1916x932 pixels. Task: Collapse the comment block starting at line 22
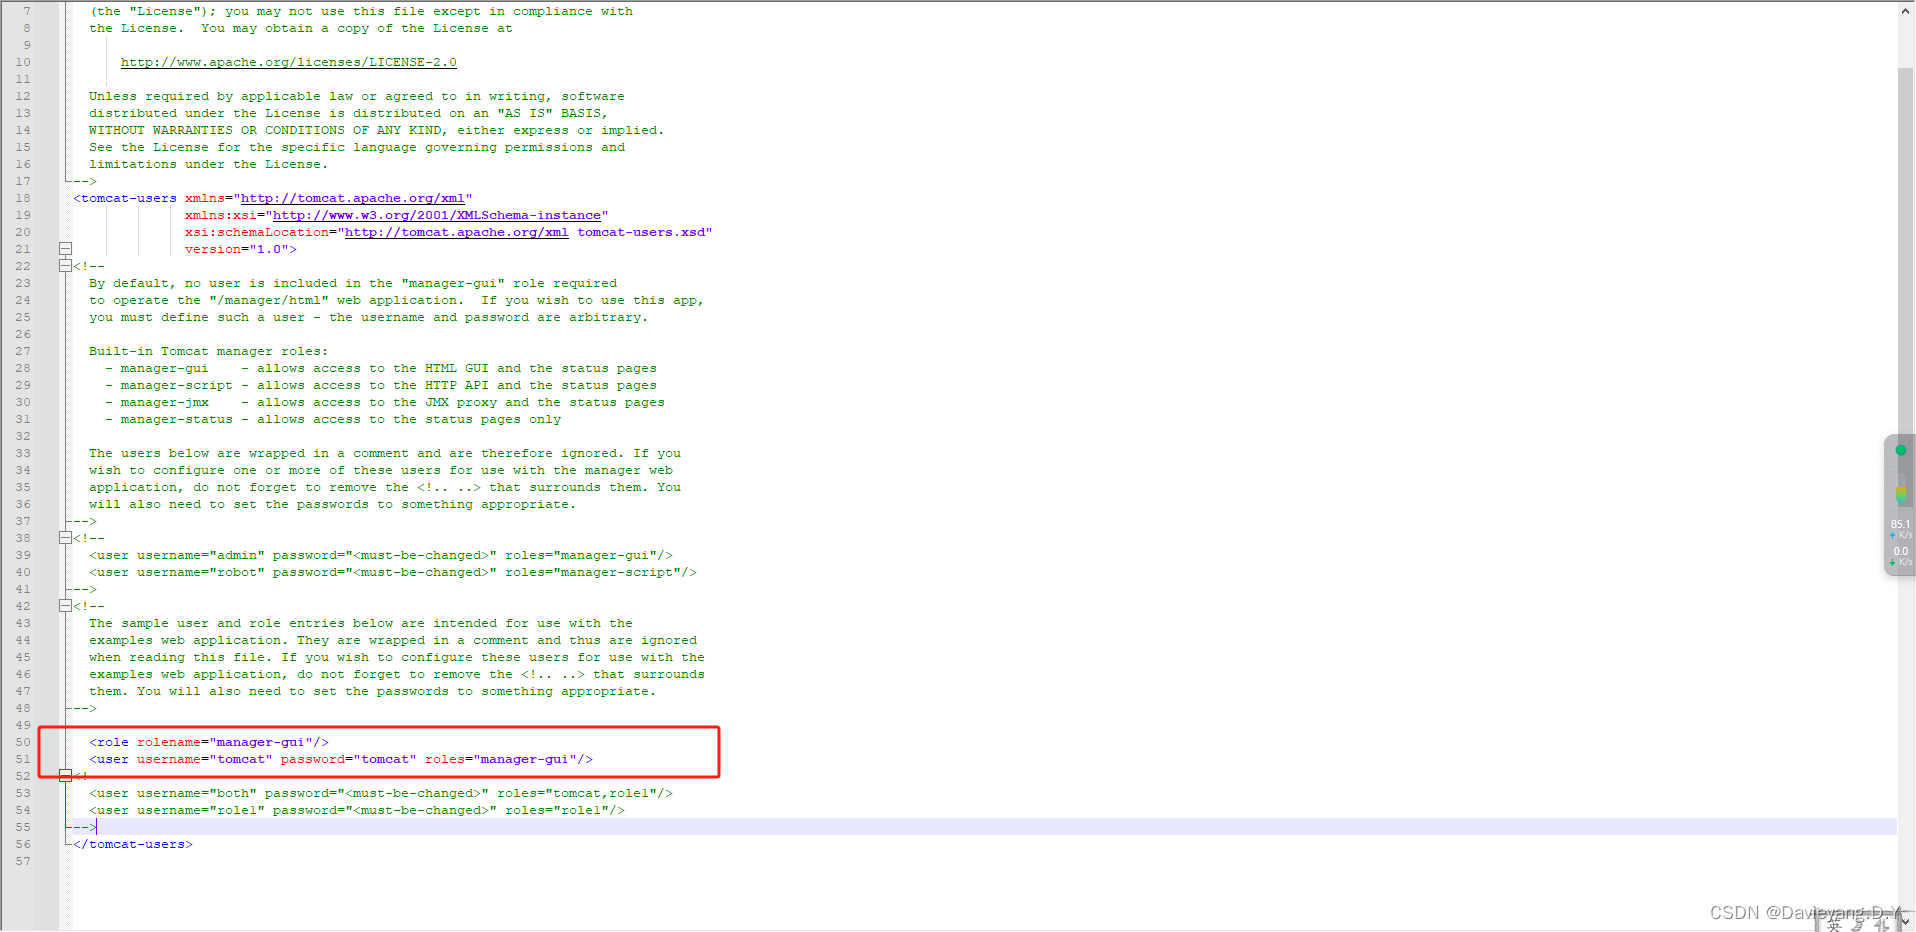coord(65,266)
